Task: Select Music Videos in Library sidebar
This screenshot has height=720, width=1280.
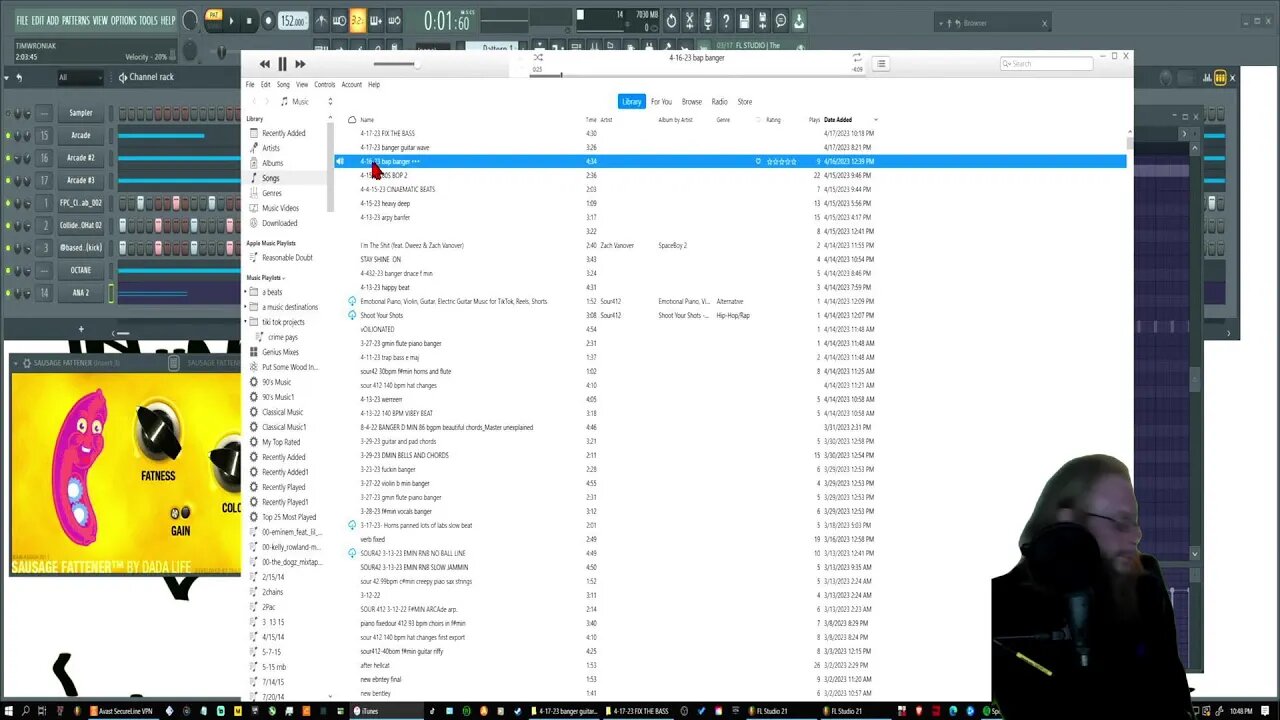Action: point(280,208)
